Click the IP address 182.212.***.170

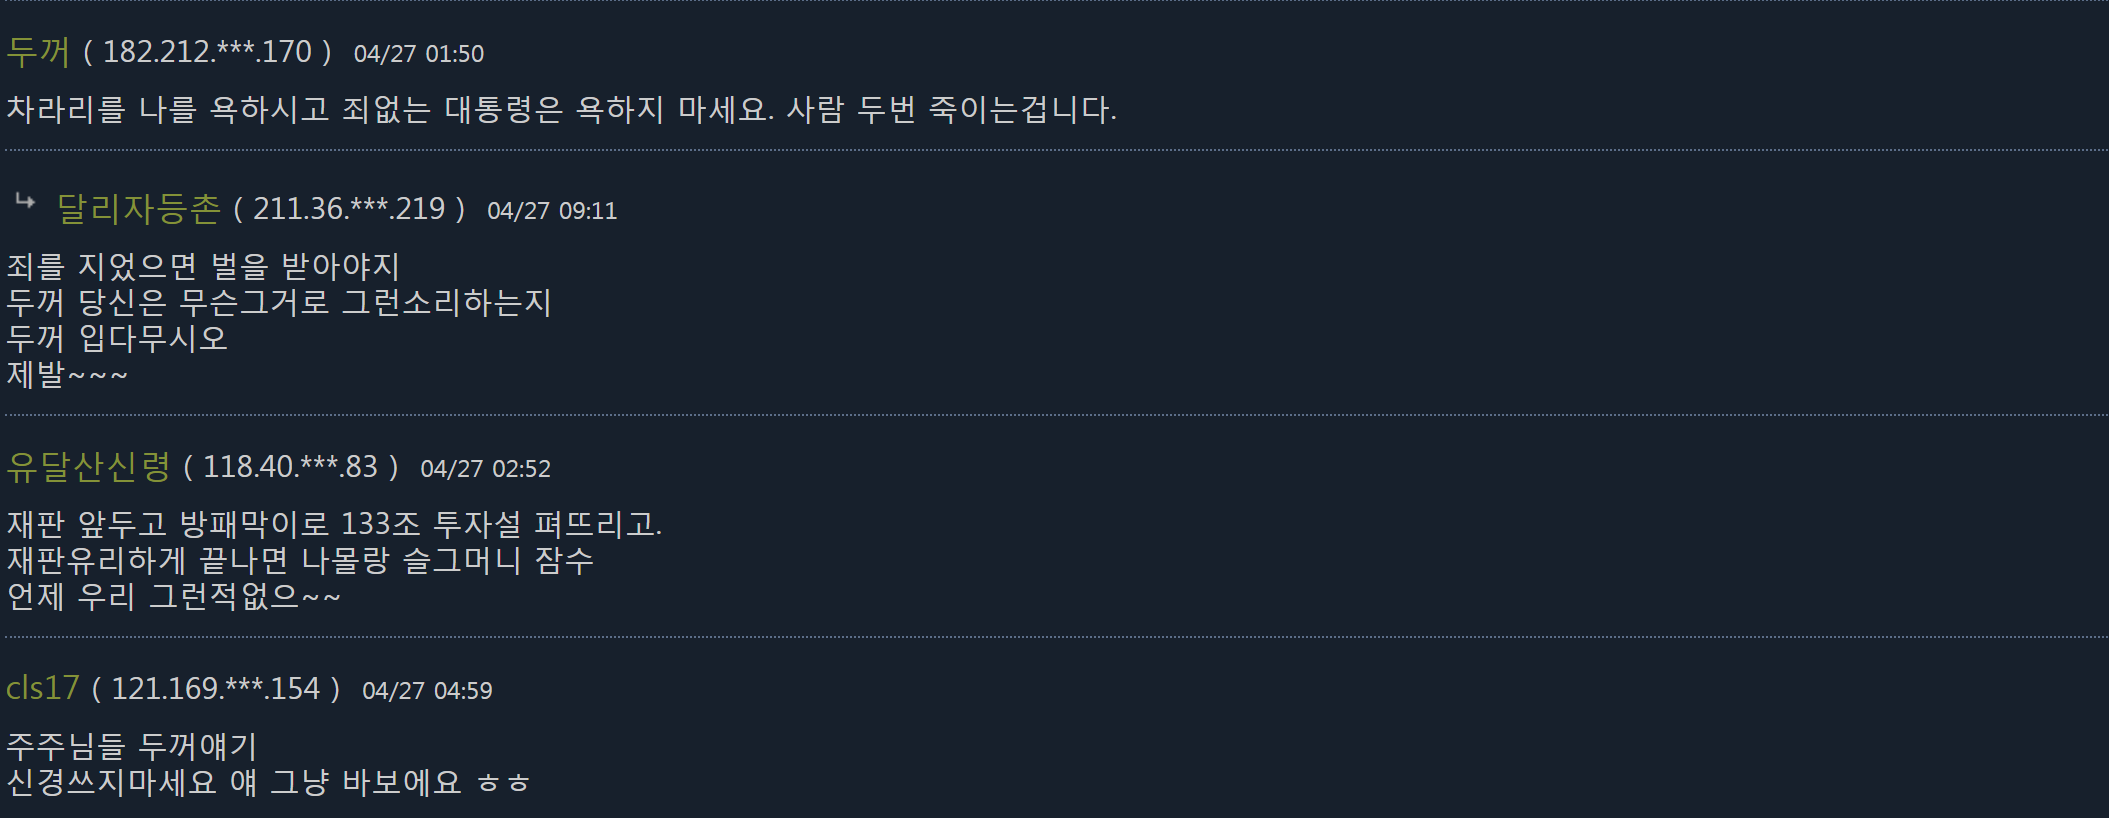point(207,51)
